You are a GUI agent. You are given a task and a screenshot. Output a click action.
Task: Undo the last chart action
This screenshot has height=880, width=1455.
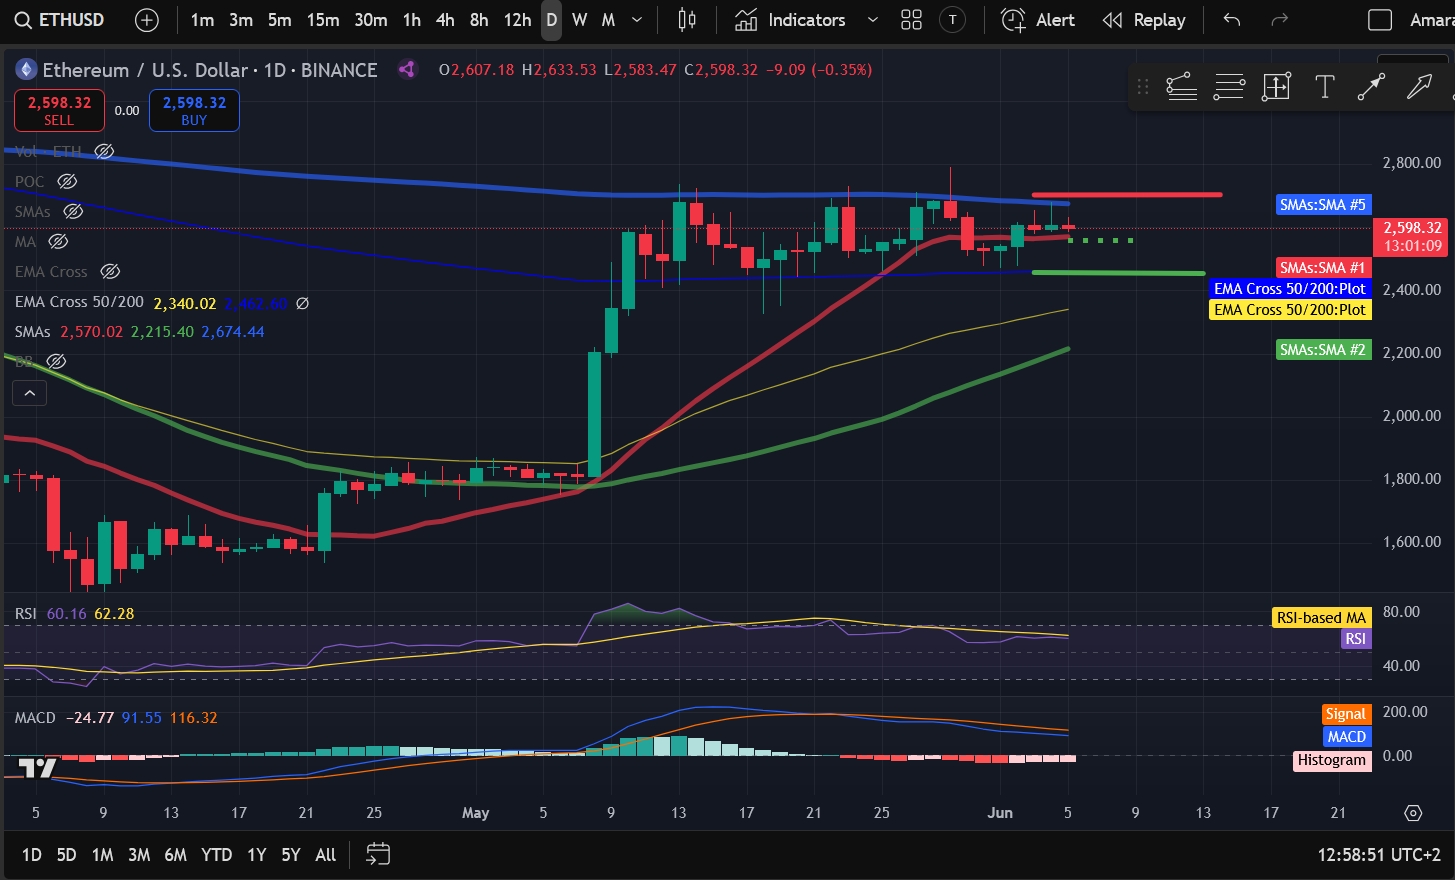tap(1232, 20)
